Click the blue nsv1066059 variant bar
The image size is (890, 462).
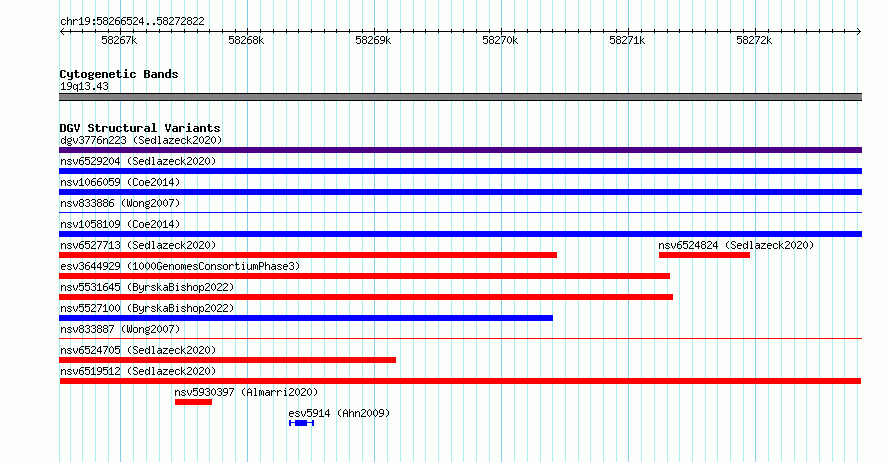[460, 192]
